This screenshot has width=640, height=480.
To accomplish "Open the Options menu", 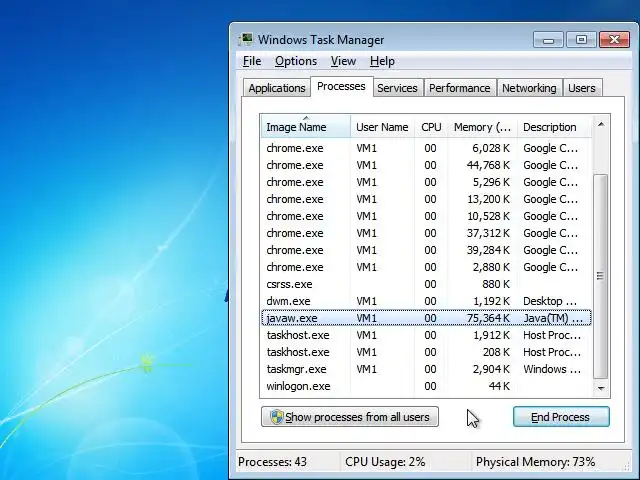I will click(x=296, y=61).
